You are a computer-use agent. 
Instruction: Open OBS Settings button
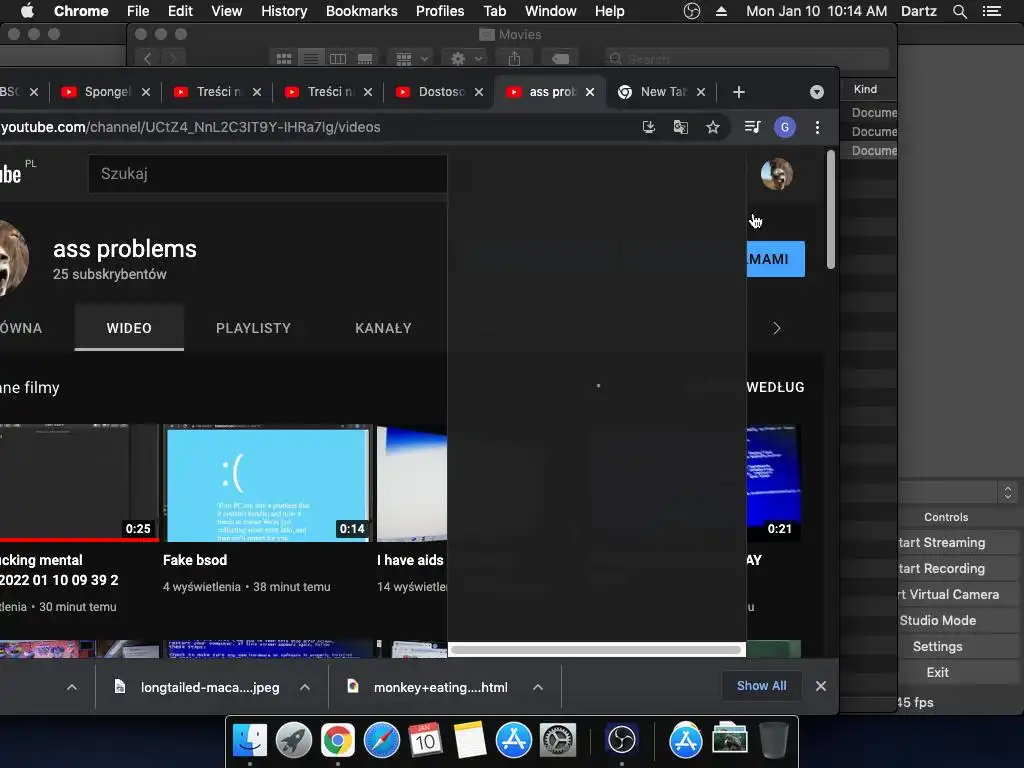(x=956, y=647)
